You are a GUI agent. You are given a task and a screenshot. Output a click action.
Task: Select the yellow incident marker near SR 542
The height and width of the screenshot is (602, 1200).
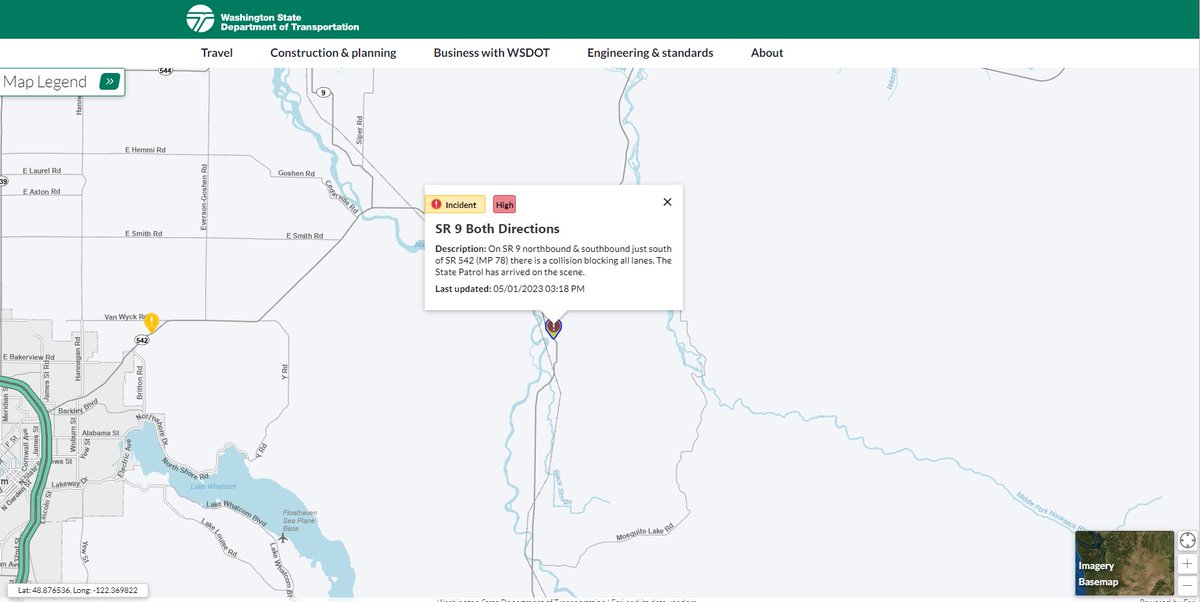pos(152,321)
